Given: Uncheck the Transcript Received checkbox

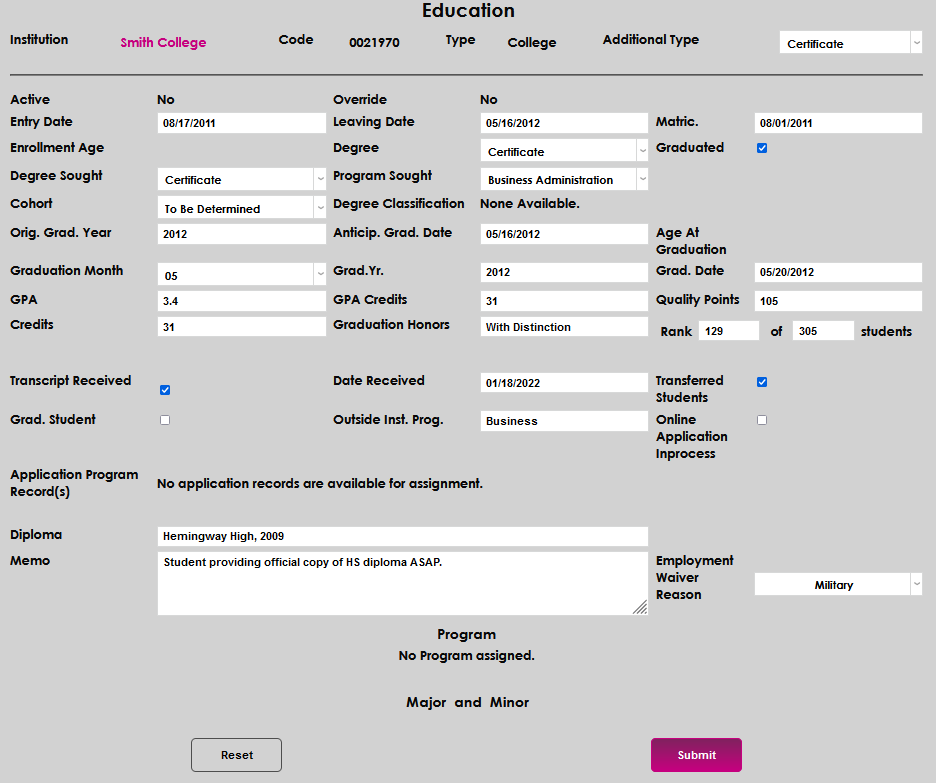Looking at the screenshot, I should (165, 390).
